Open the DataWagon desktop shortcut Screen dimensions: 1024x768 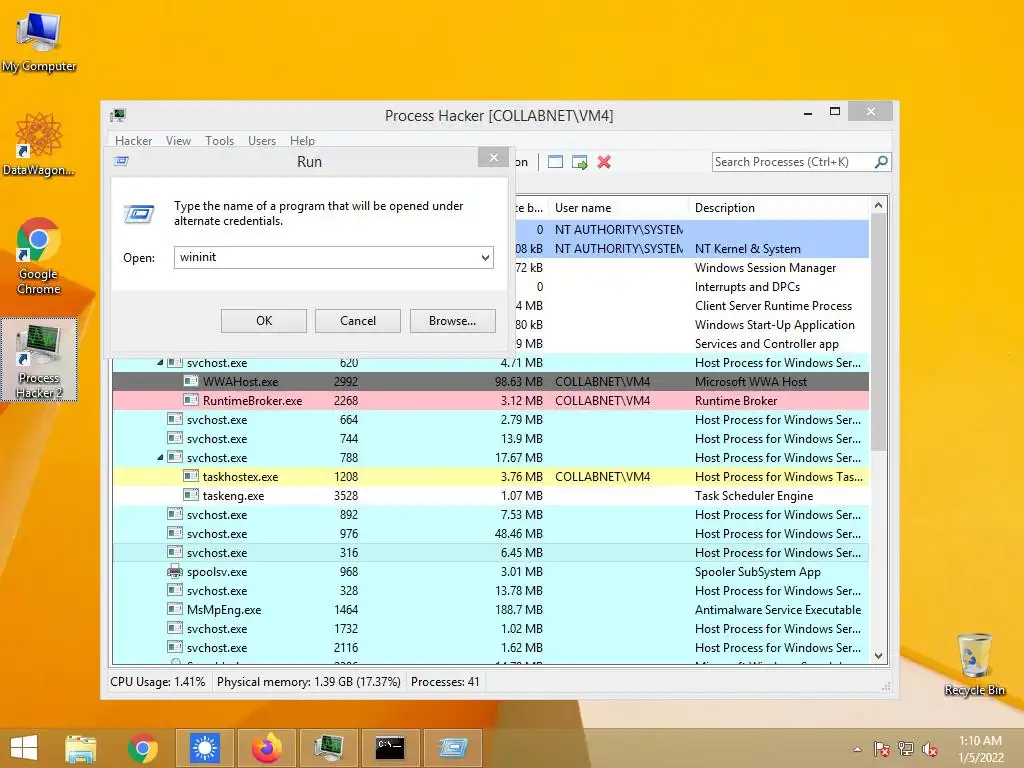pos(39,144)
